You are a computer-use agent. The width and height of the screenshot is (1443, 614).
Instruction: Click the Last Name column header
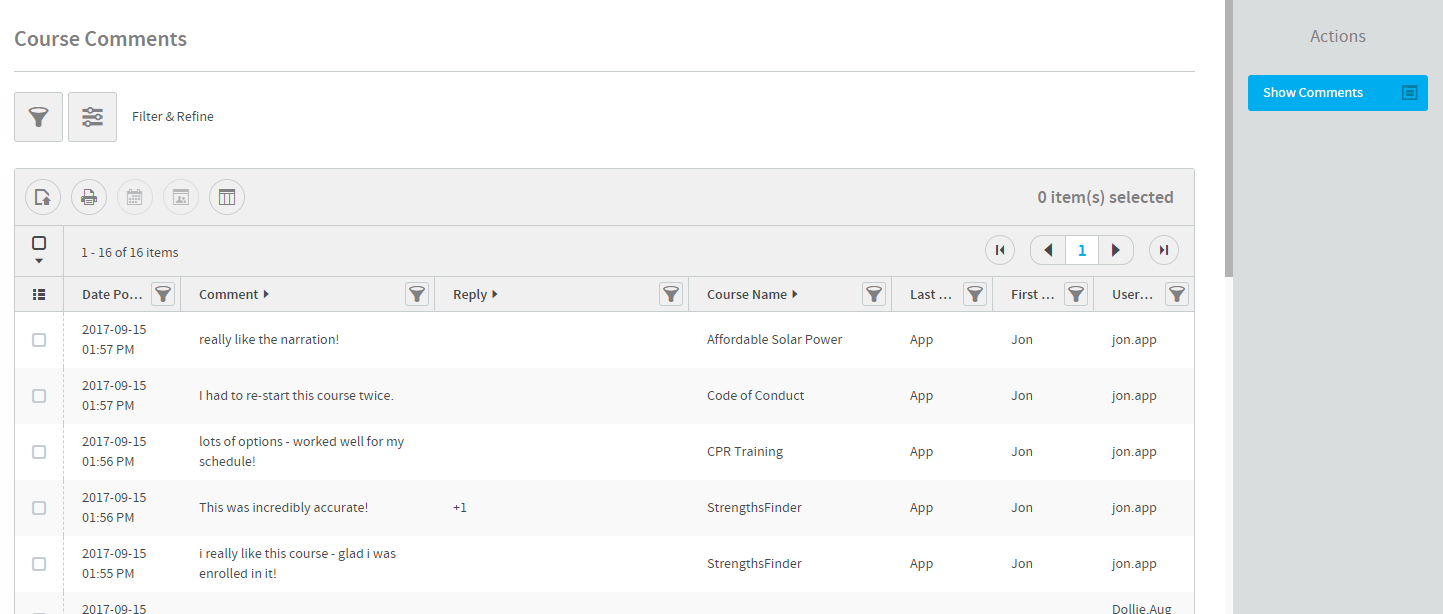tap(930, 294)
